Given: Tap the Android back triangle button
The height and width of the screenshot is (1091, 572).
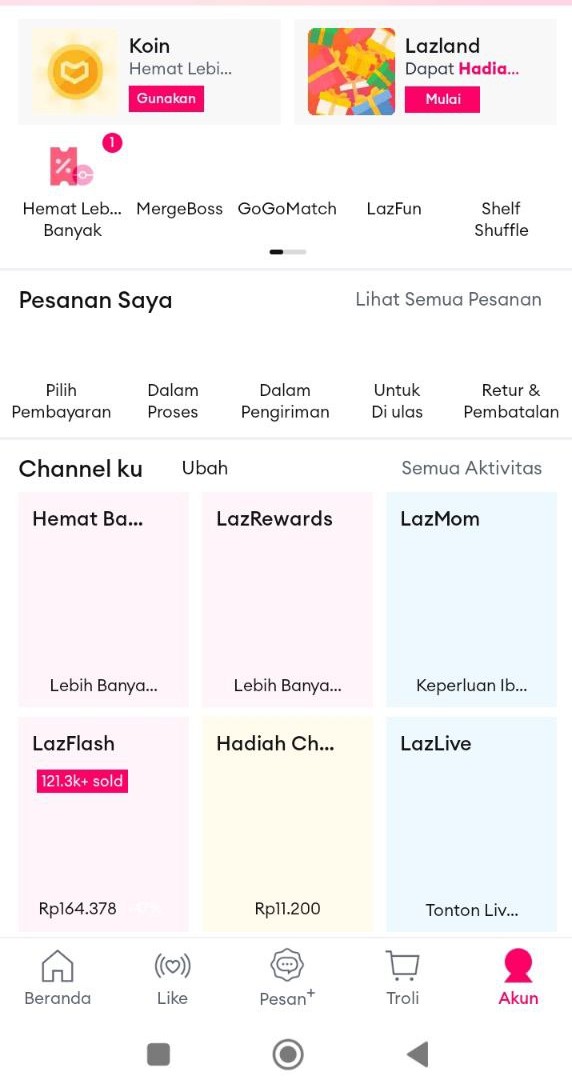Looking at the screenshot, I should click(x=418, y=1054).
